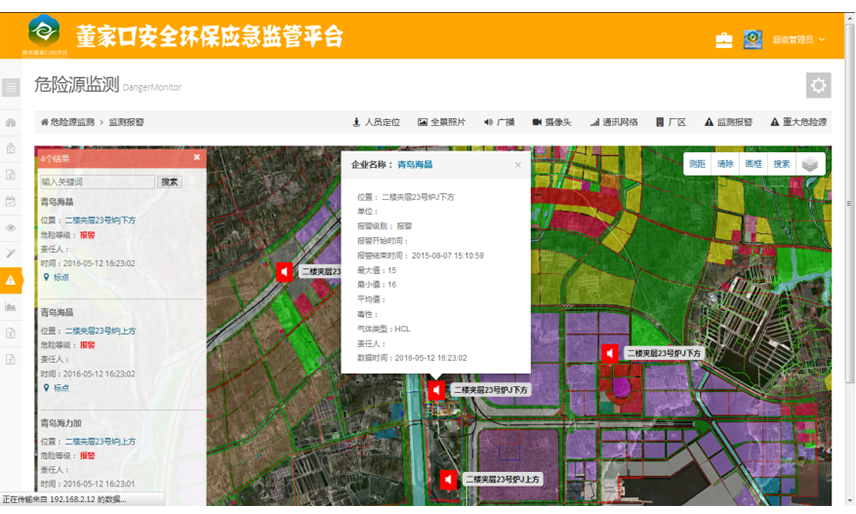Click the user avatar image in header
Viewport: 856px width, 514px height.
pyautogui.click(x=752, y=40)
